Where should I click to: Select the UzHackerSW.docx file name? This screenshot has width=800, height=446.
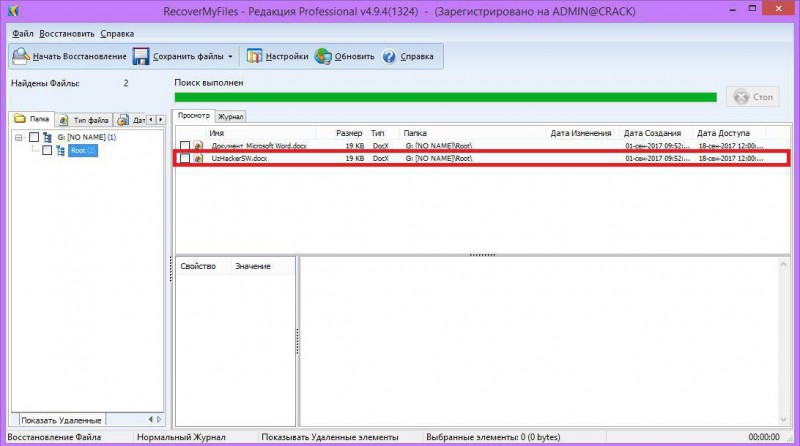tap(239, 159)
